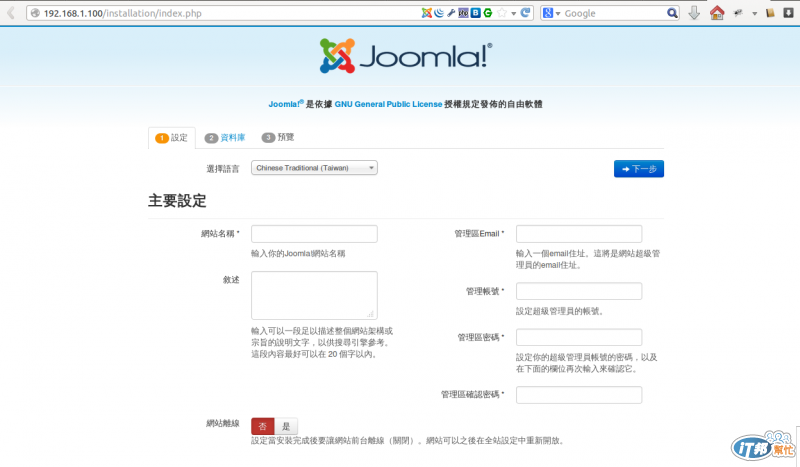This screenshot has height=467, width=800.
Task: Click the browser back arrow
Action: (11, 13)
